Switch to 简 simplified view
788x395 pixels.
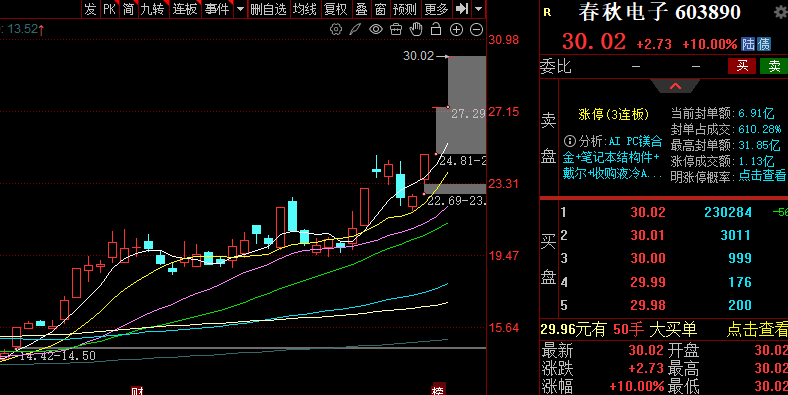128,9
